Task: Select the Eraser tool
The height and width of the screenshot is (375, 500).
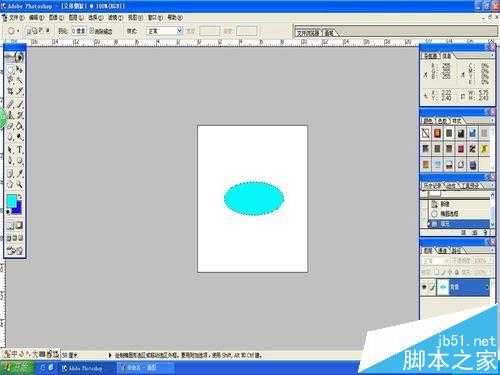Action: tap(11, 126)
